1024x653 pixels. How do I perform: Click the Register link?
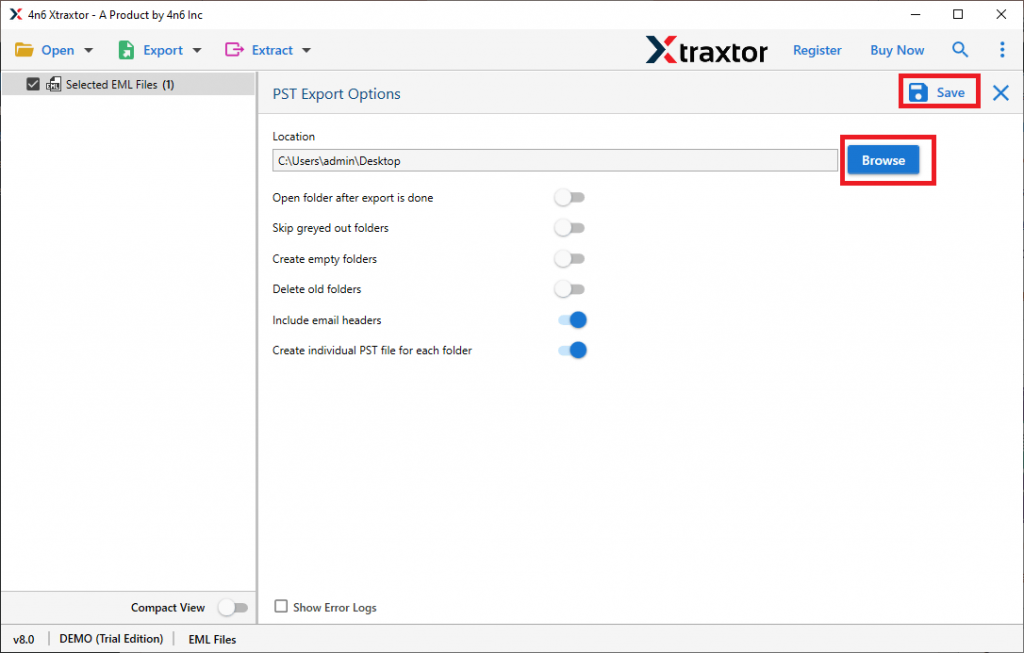click(817, 50)
